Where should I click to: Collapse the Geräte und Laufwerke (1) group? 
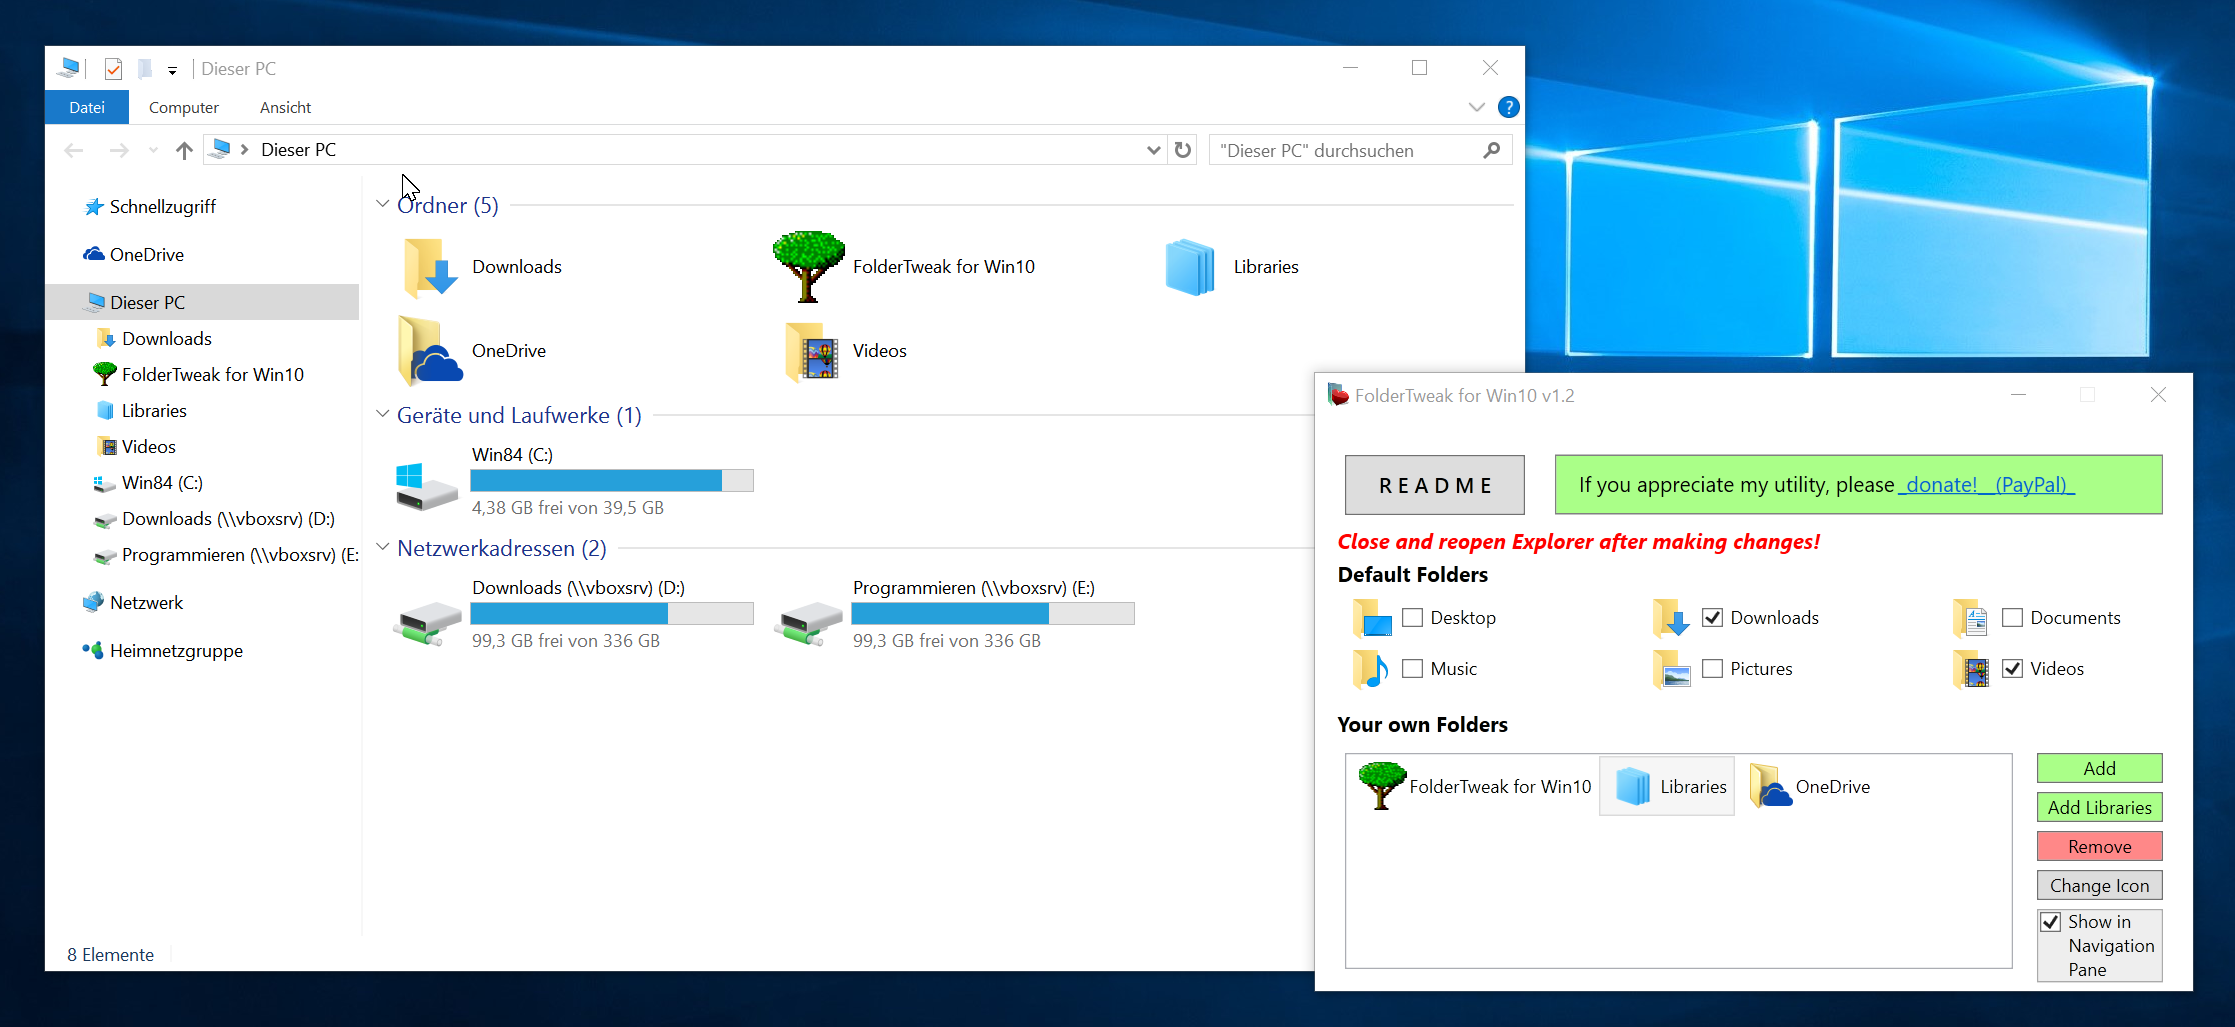click(382, 414)
